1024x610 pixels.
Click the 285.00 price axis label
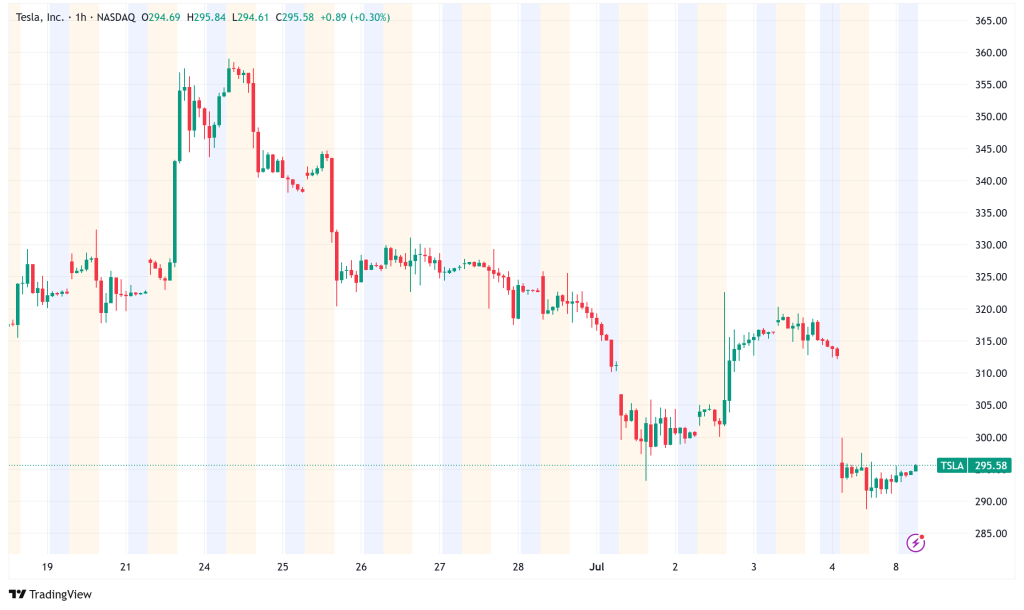point(991,534)
